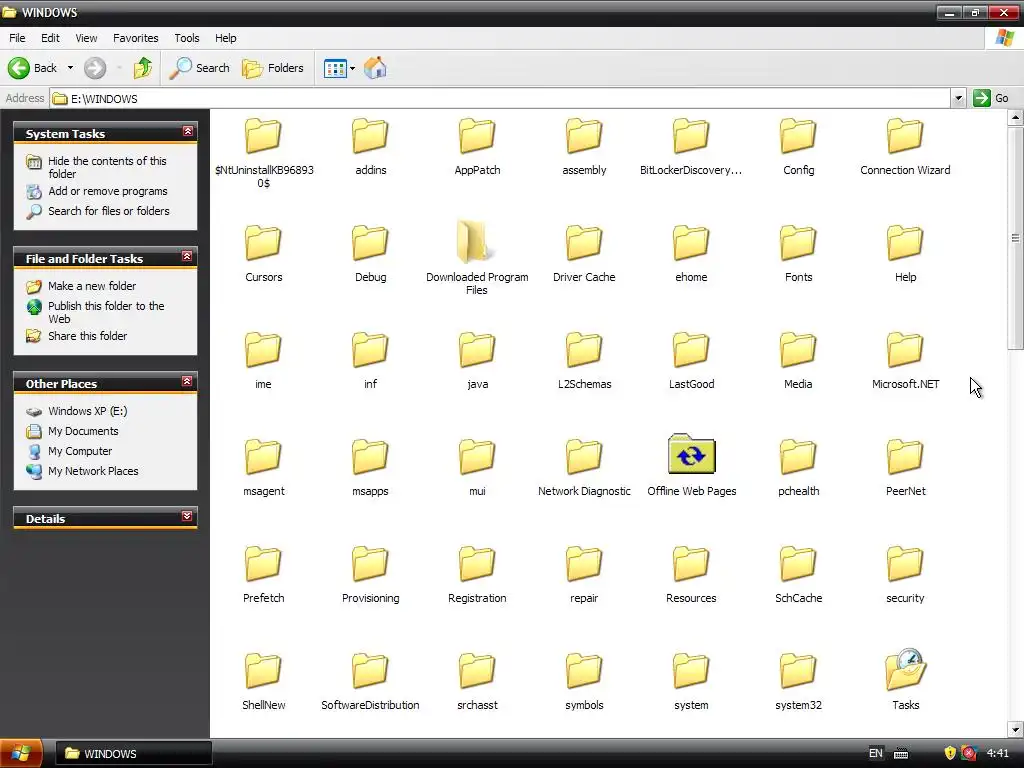
Task: Open the Edit menu
Action: (50, 38)
